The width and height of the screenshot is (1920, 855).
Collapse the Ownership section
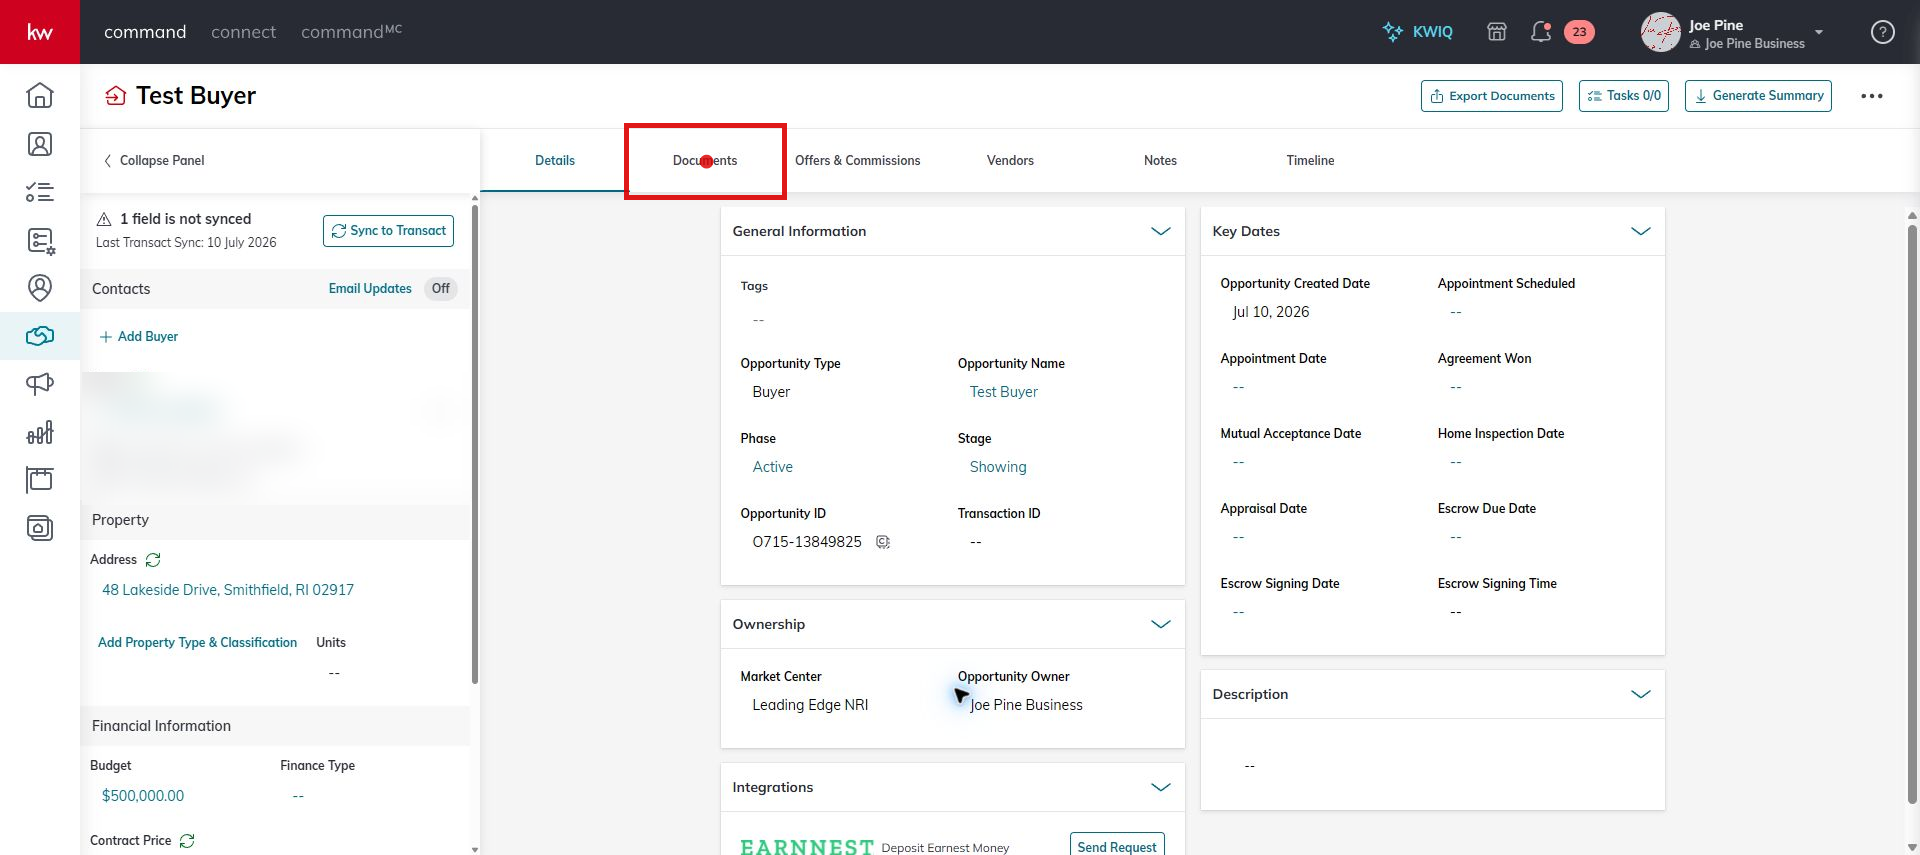1160,624
